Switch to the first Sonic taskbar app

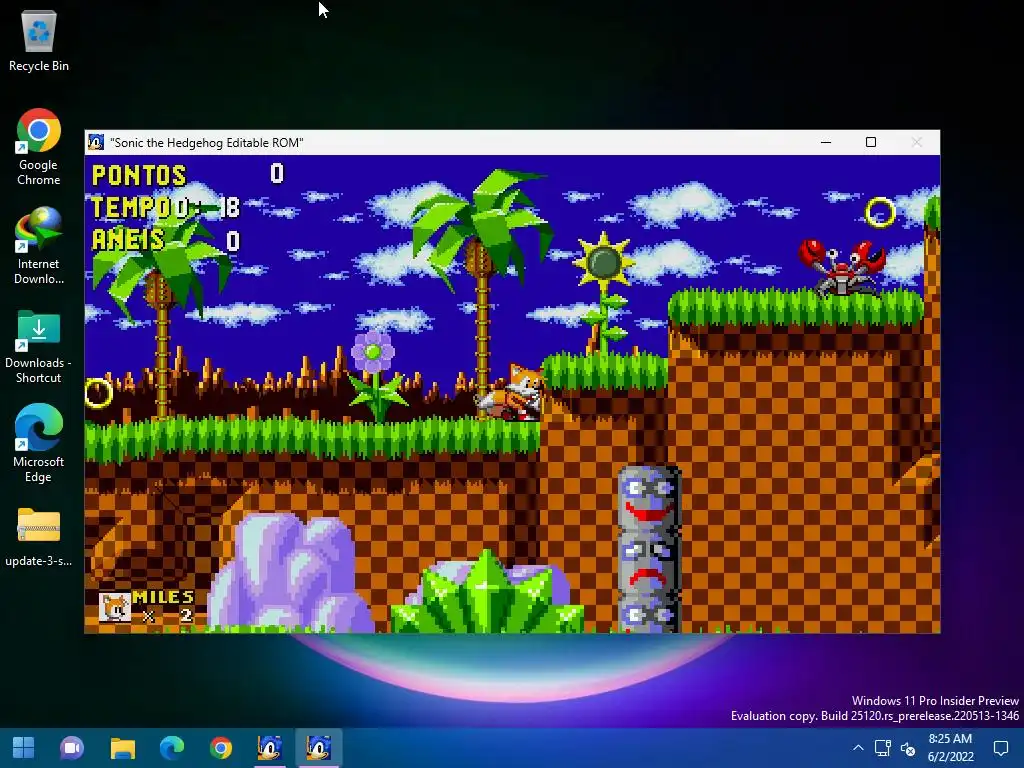click(x=270, y=748)
